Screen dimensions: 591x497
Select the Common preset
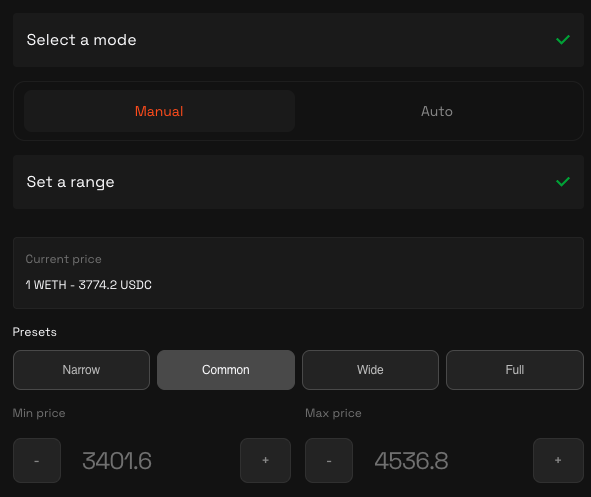coord(226,370)
